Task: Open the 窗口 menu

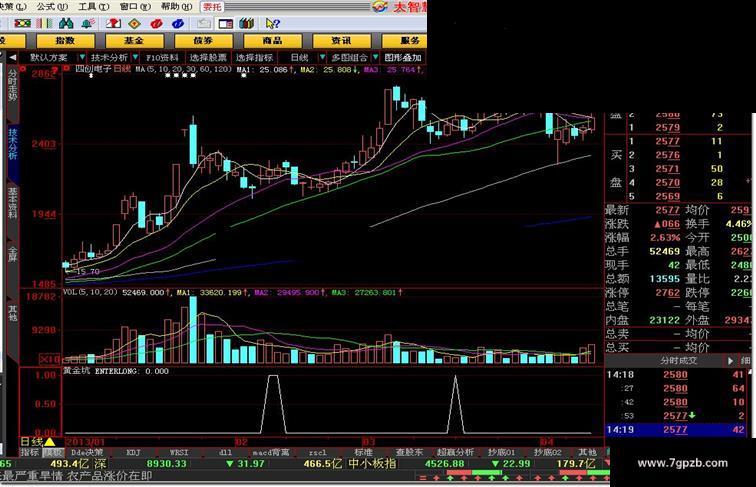Action: (x=135, y=7)
